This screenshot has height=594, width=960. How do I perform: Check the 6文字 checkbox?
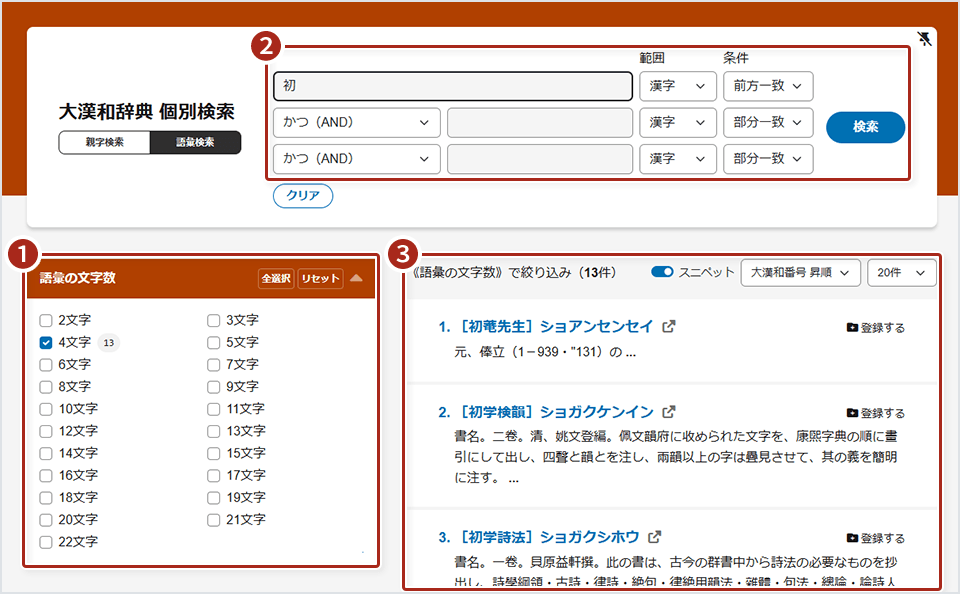(46, 364)
